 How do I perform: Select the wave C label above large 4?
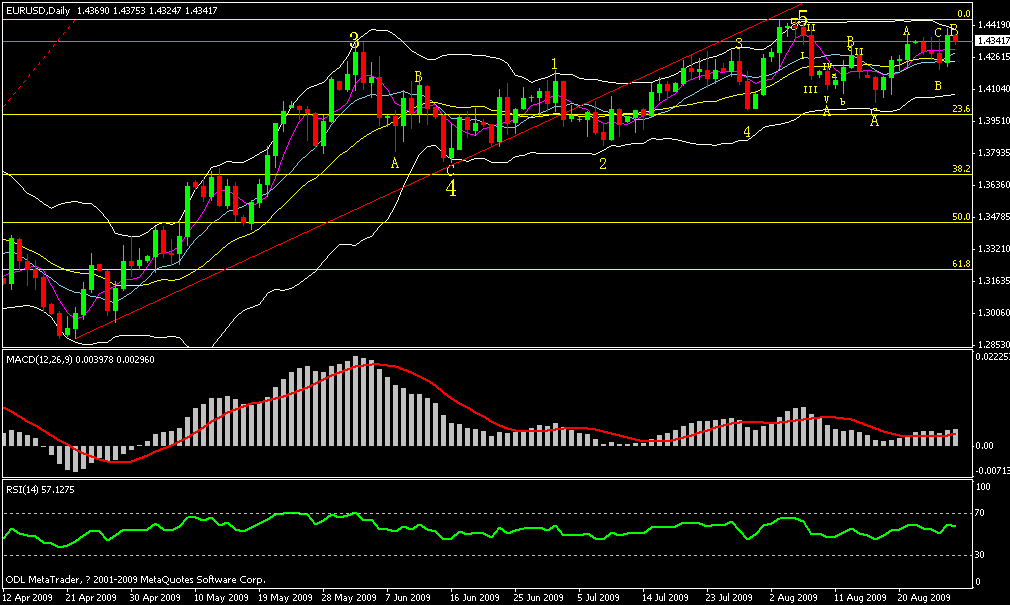[x=450, y=170]
